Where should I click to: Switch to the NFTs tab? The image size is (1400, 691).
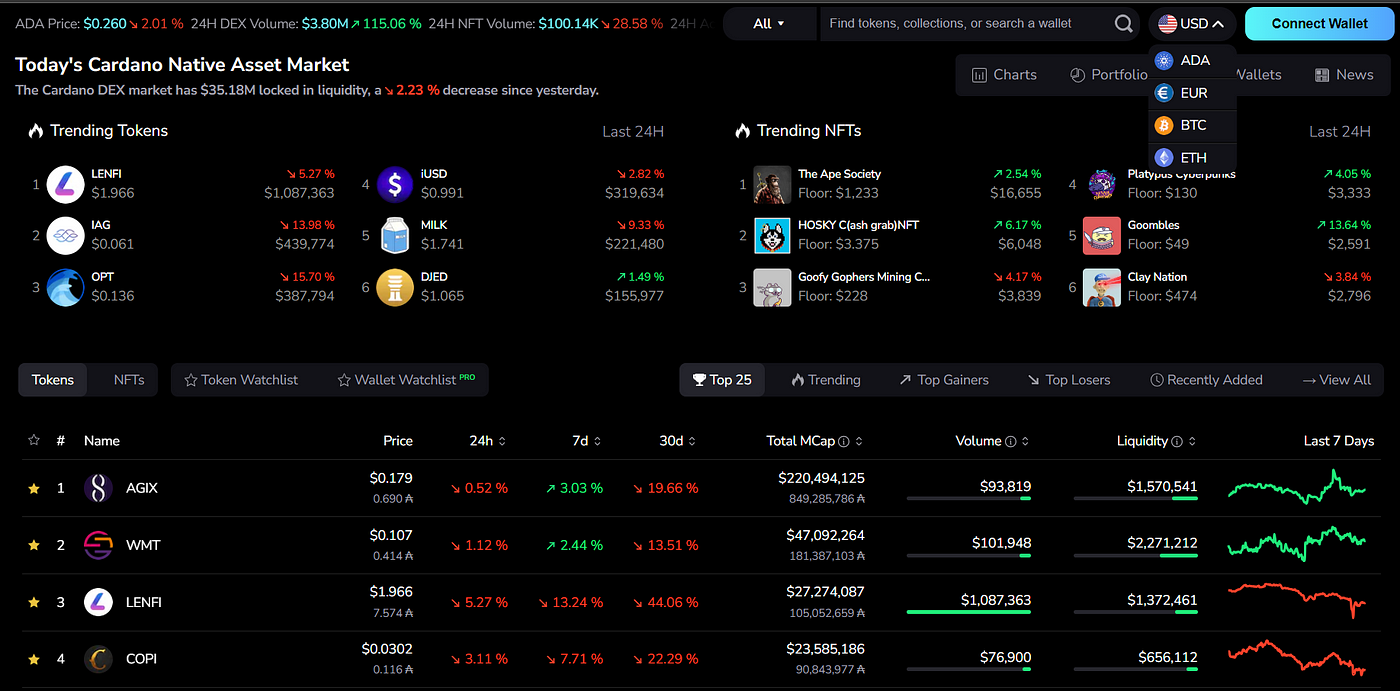click(129, 380)
